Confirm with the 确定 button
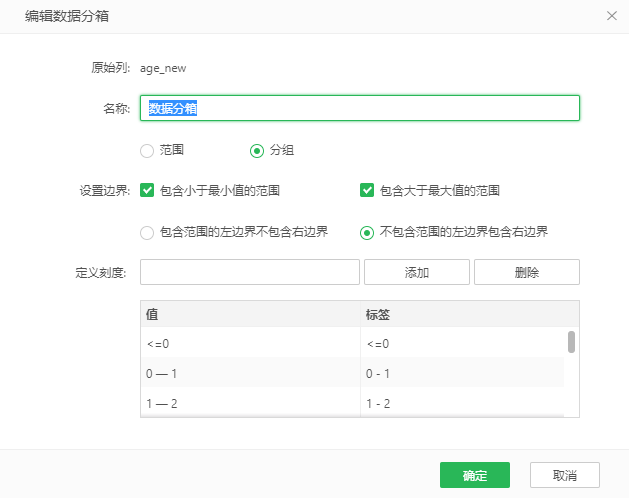Viewport: 629px width, 498px height. tap(475, 475)
